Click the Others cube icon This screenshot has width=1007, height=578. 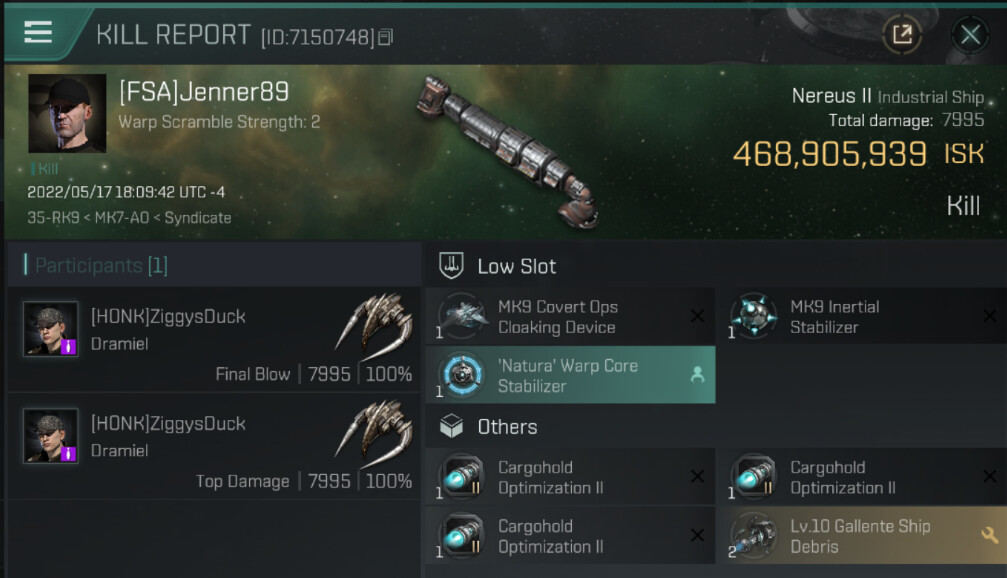tap(451, 426)
